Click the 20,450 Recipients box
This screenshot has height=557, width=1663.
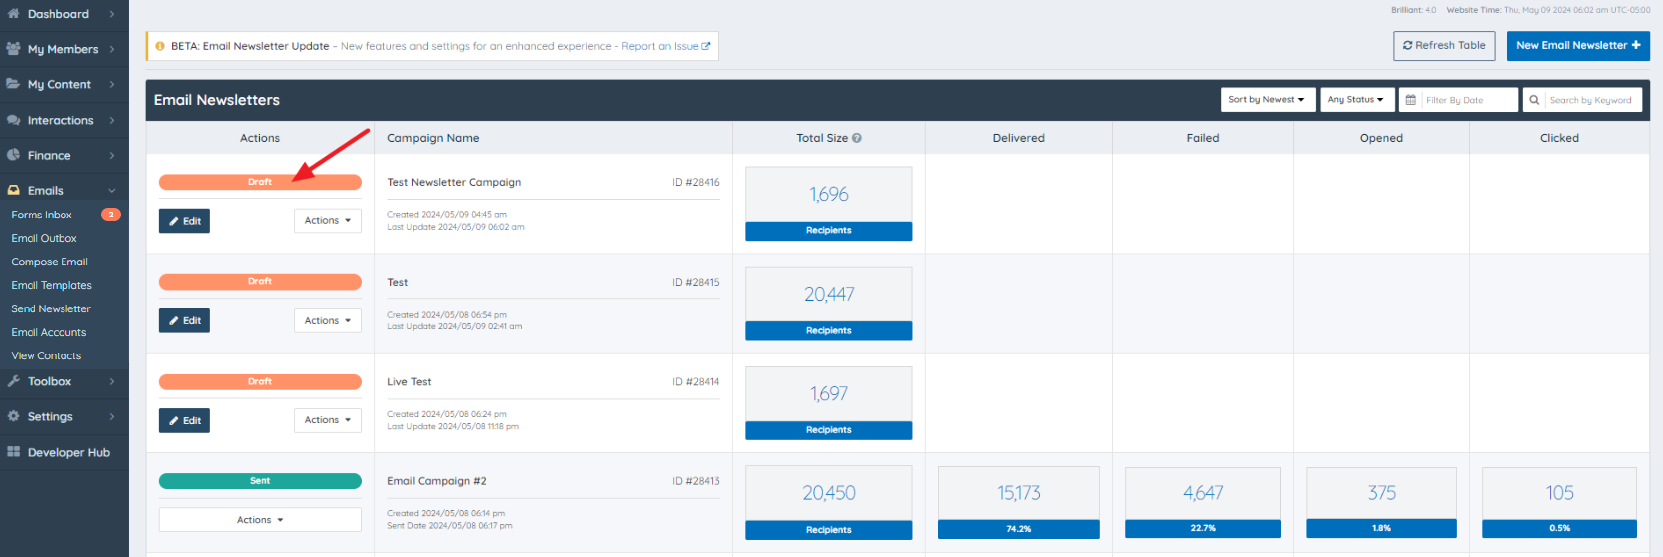829,503
